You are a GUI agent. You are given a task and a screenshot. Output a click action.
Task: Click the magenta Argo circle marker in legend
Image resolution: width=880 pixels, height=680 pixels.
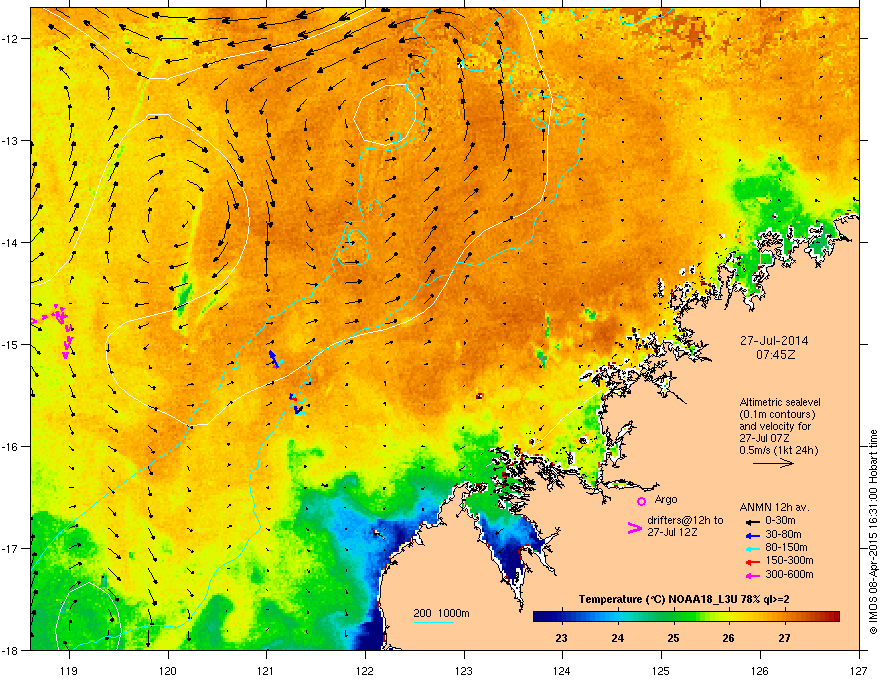tap(641, 501)
